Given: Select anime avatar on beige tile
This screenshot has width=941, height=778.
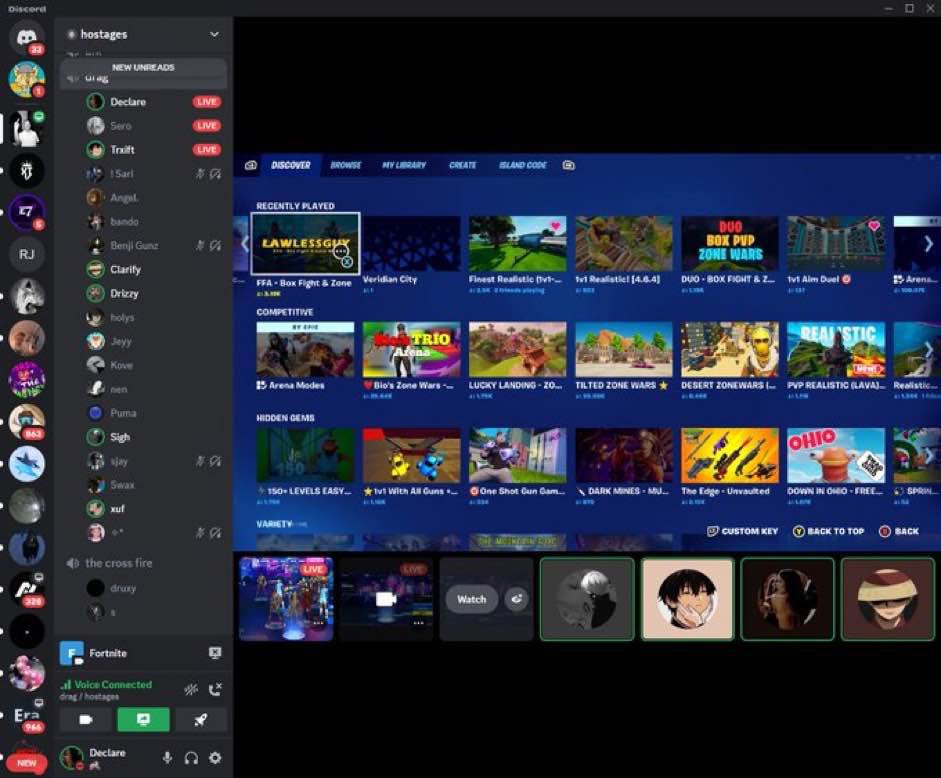Looking at the screenshot, I should point(687,599).
